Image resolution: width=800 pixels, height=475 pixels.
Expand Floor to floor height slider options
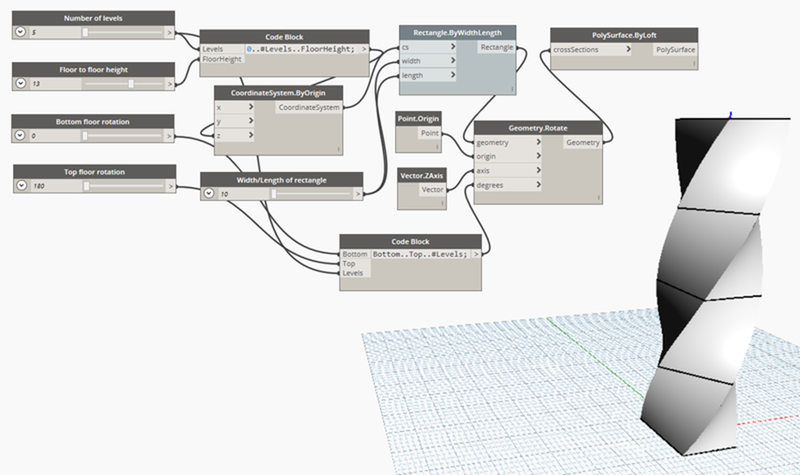20,83
